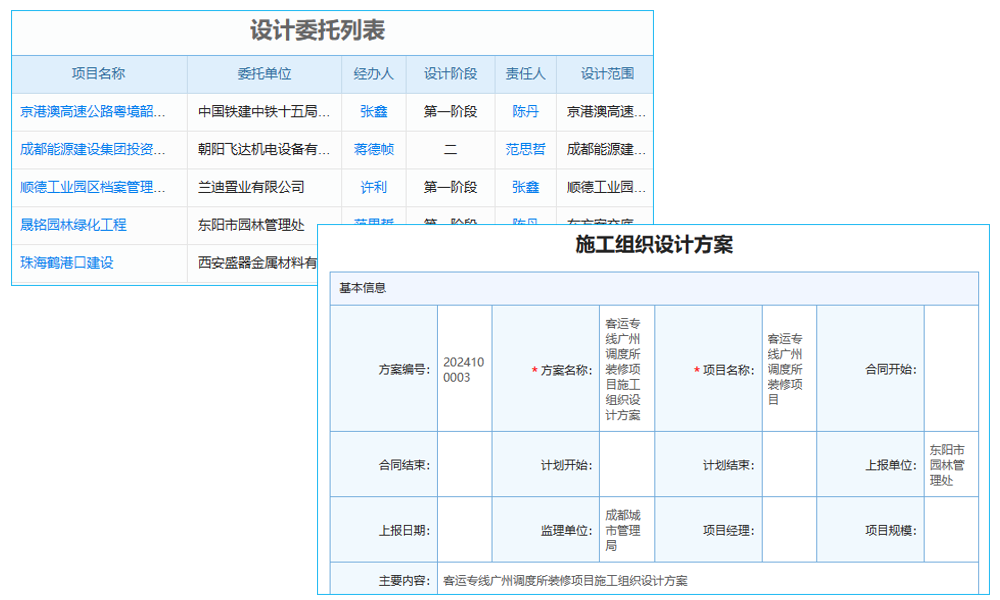Click handler 许利 for the 顺德 project

click(373, 187)
